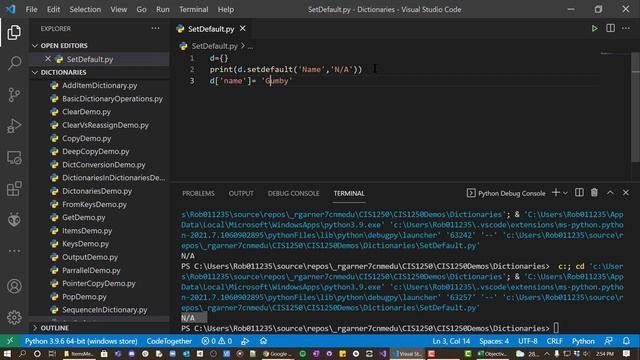Open the Explorer view in activity bar

(x=14, y=33)
